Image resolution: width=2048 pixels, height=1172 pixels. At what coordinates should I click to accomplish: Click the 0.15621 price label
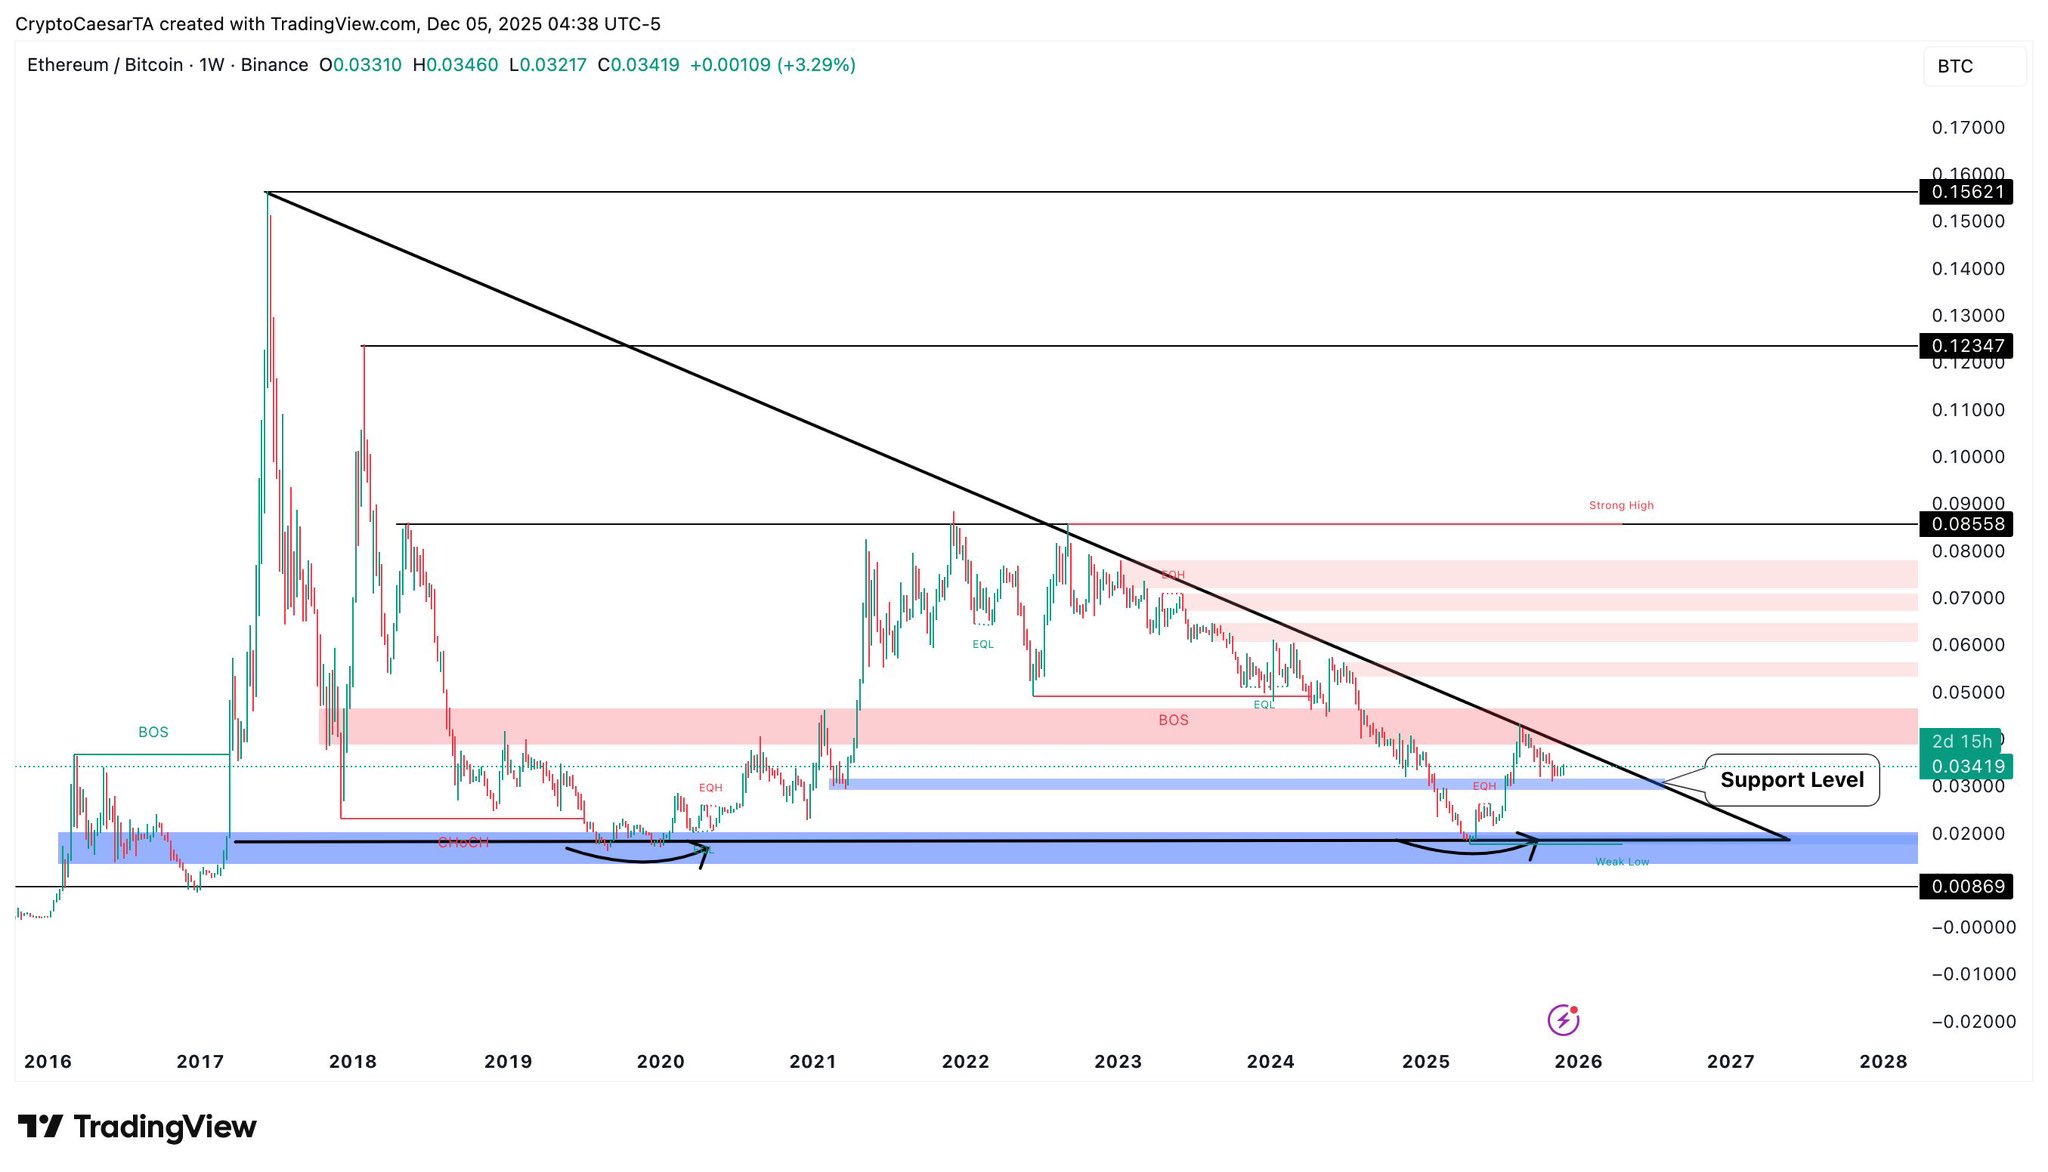pos(1966,192)
